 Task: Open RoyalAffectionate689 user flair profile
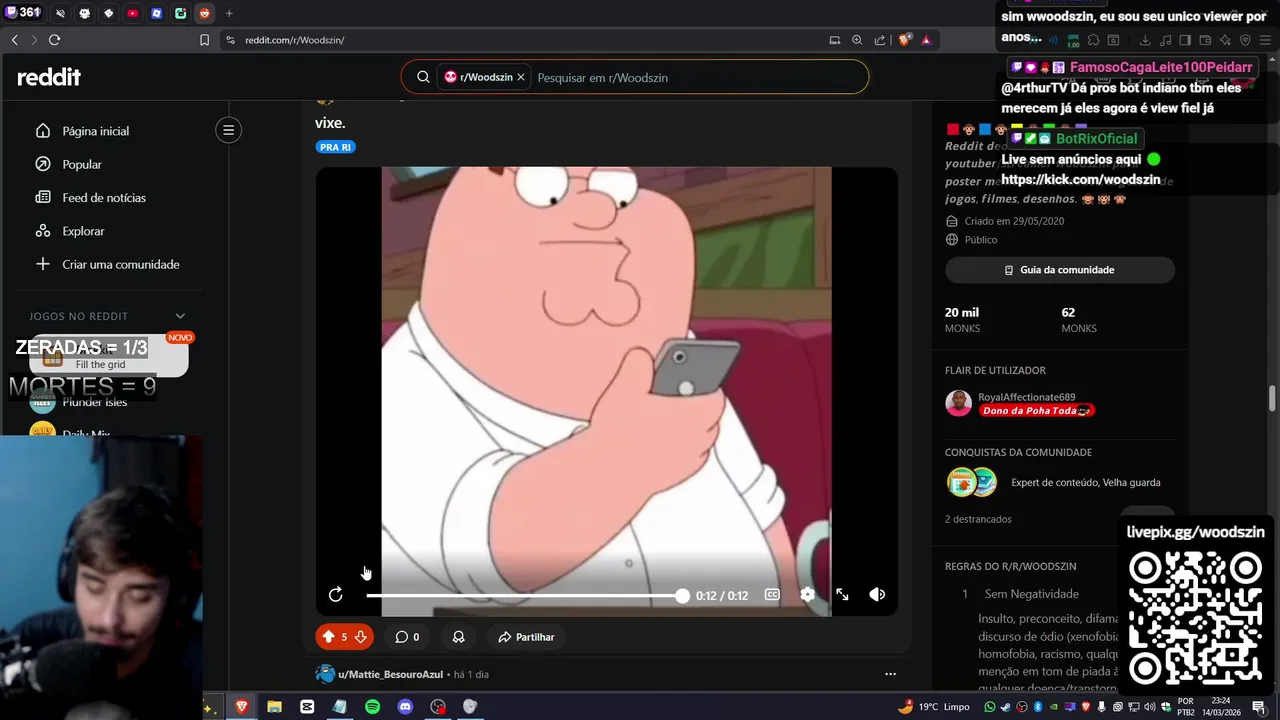pos(1027,397)
